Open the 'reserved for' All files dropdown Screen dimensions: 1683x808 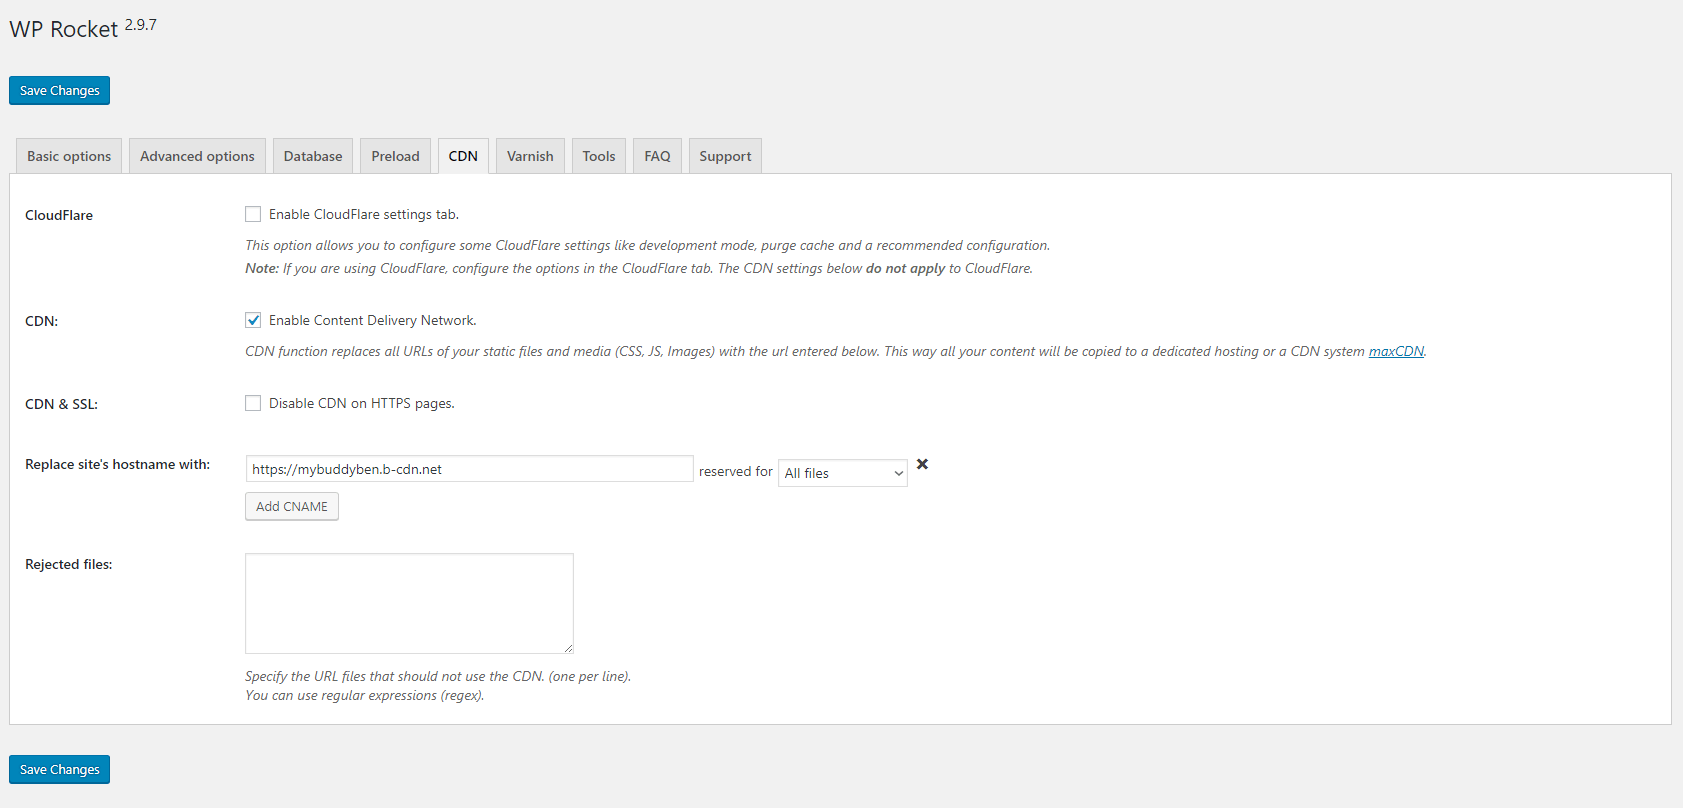coord(843,473)
